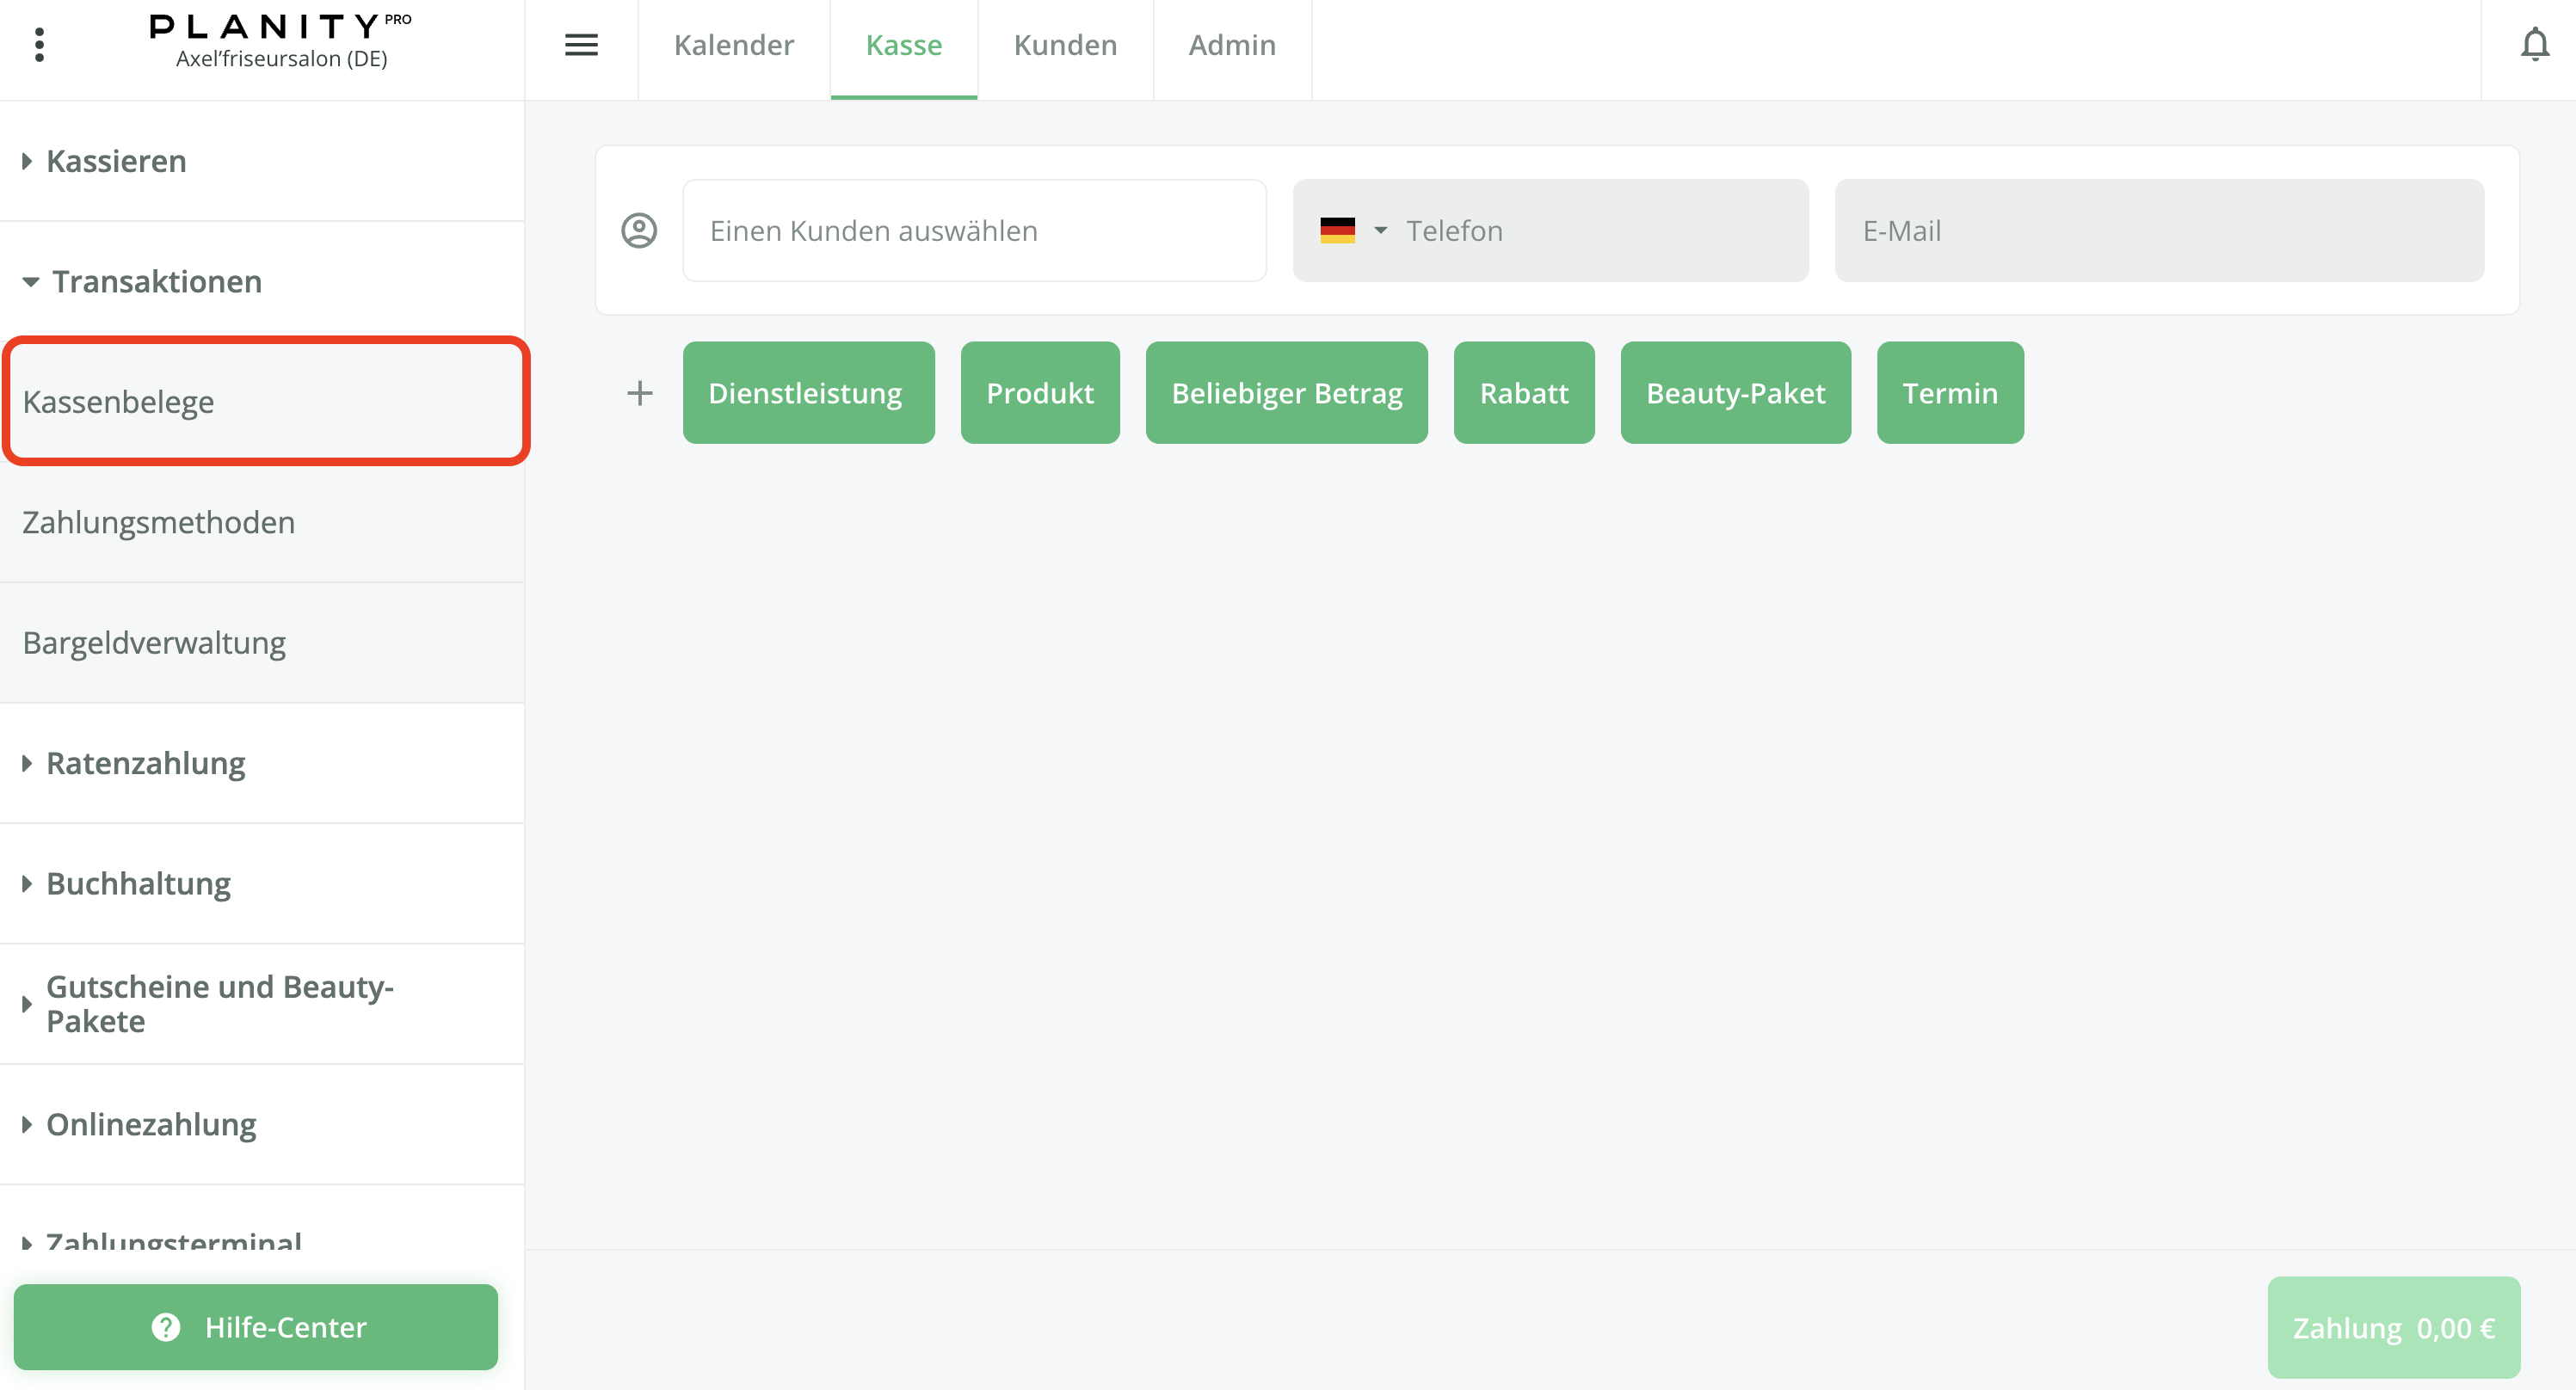
Task: Open country flag phone prefix dropdown
Action: coord(1352,231)
